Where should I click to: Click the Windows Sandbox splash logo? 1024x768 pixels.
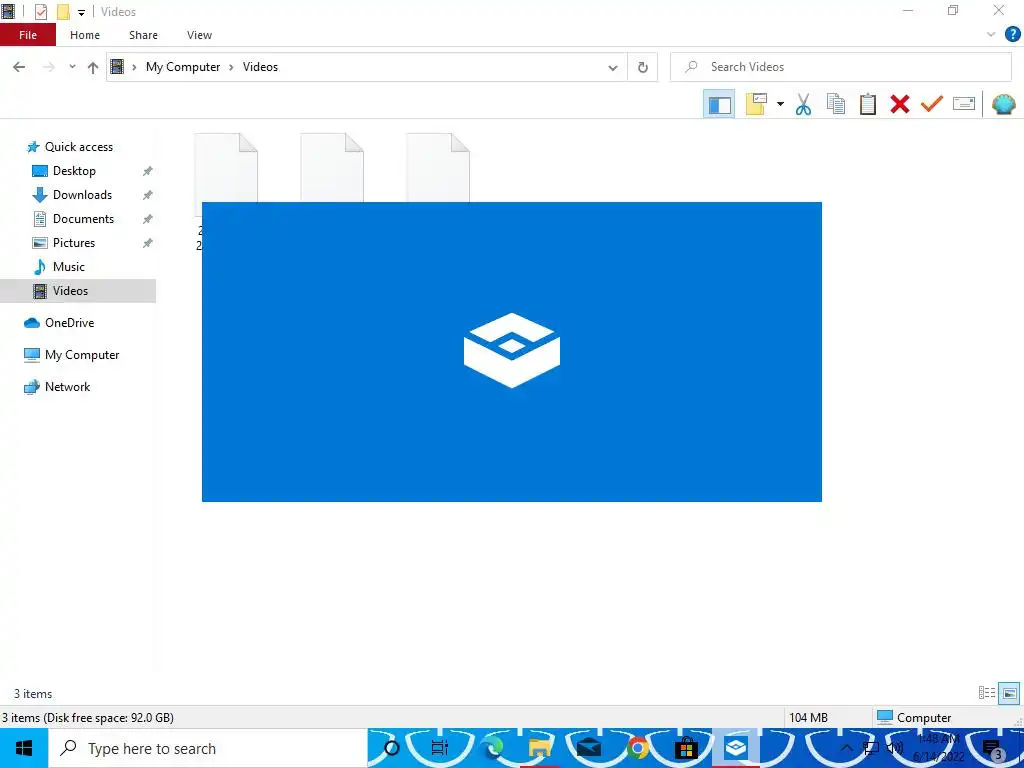(x=512, y=351)
